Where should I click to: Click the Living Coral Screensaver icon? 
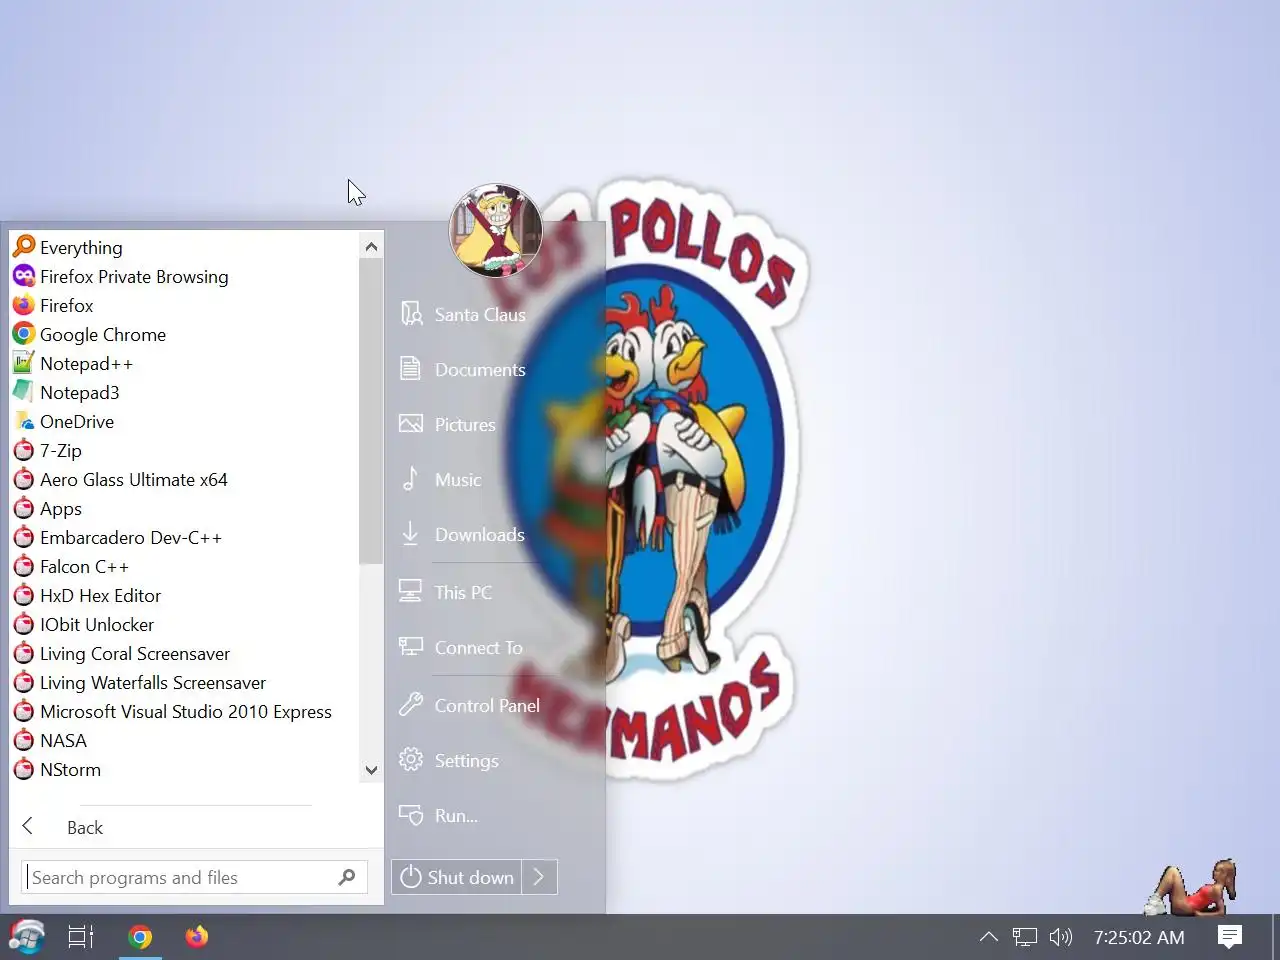tap(24, 653)
